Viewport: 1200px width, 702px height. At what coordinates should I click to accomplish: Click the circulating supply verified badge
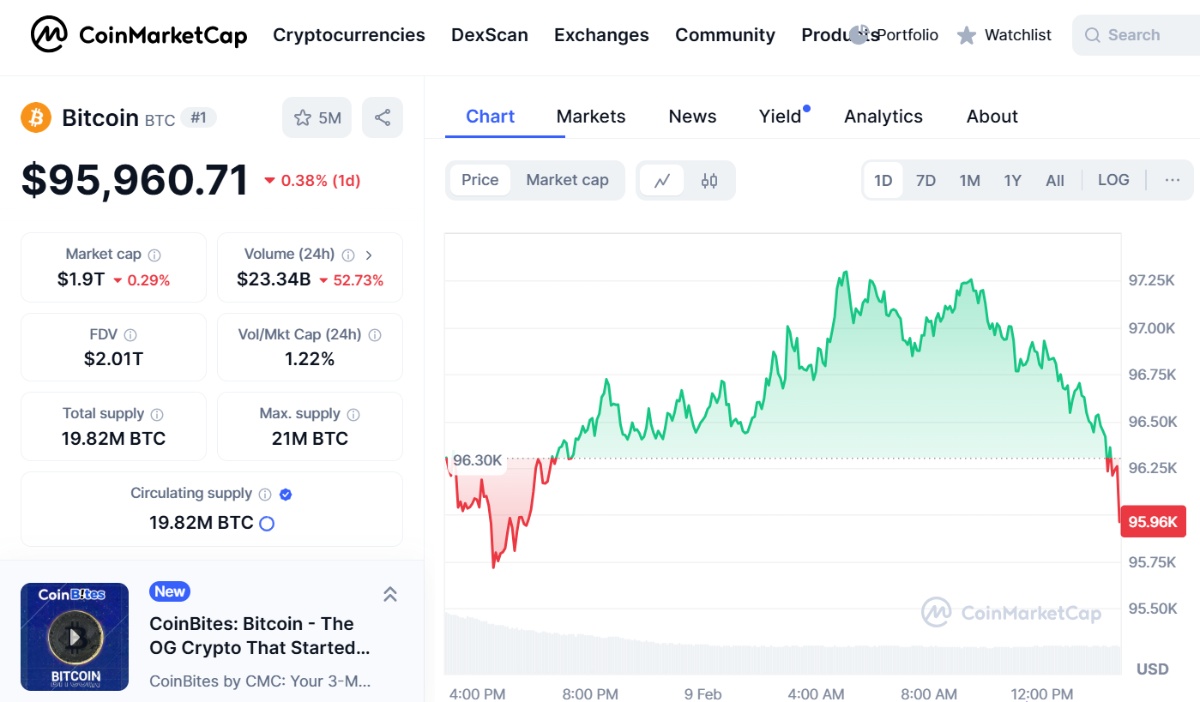286,494
